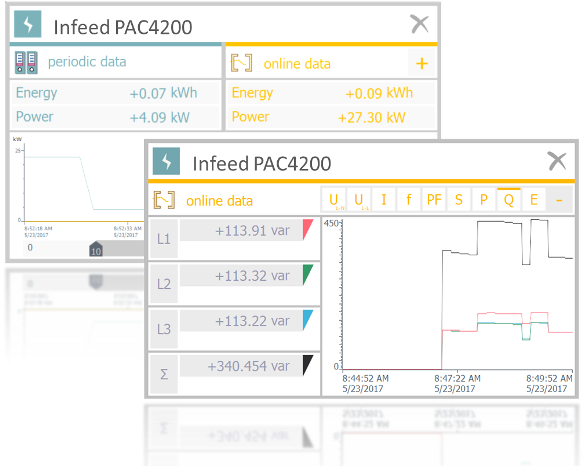
Task: Click the online data bracket icon in the back window
Action: pyautogui.click(x=241, y=63)
